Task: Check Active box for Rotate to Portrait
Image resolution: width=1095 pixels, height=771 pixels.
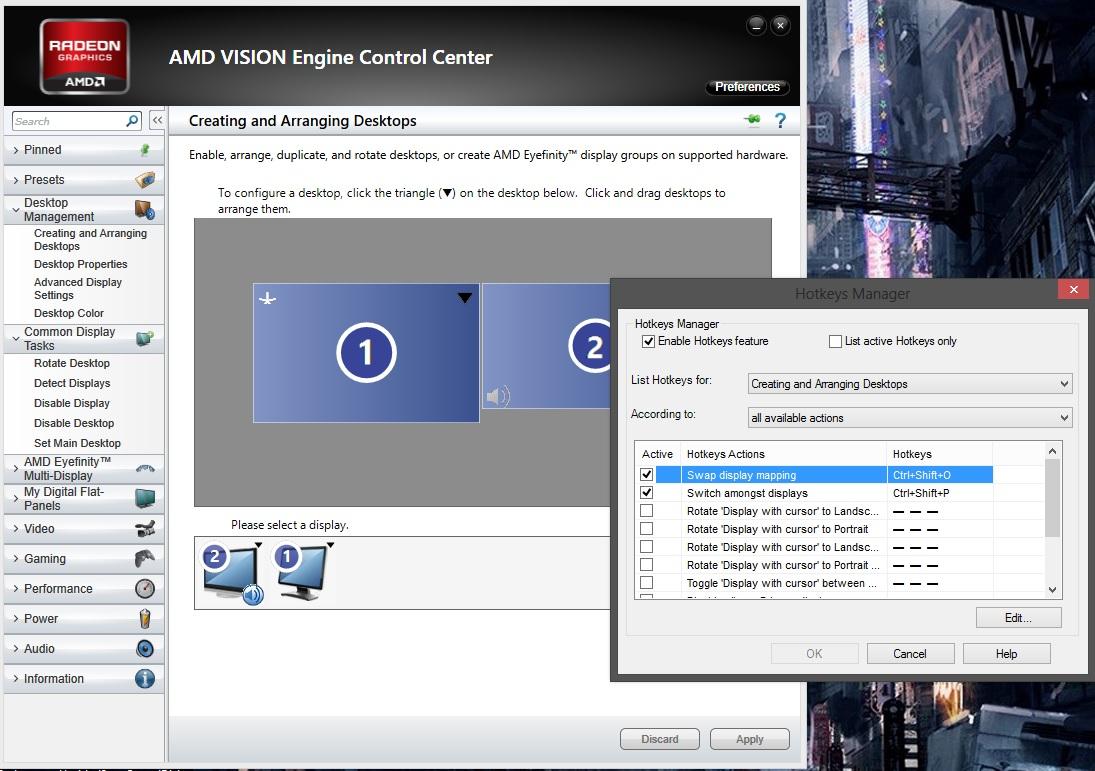Action: pyautogui.click(x=647, y=529)
